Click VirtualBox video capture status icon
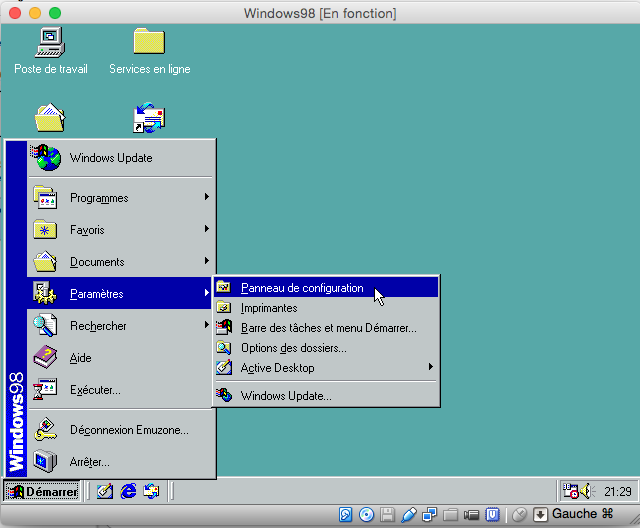Image resolution: width=640 pixels, height=528 pixels. click(471, 515)
